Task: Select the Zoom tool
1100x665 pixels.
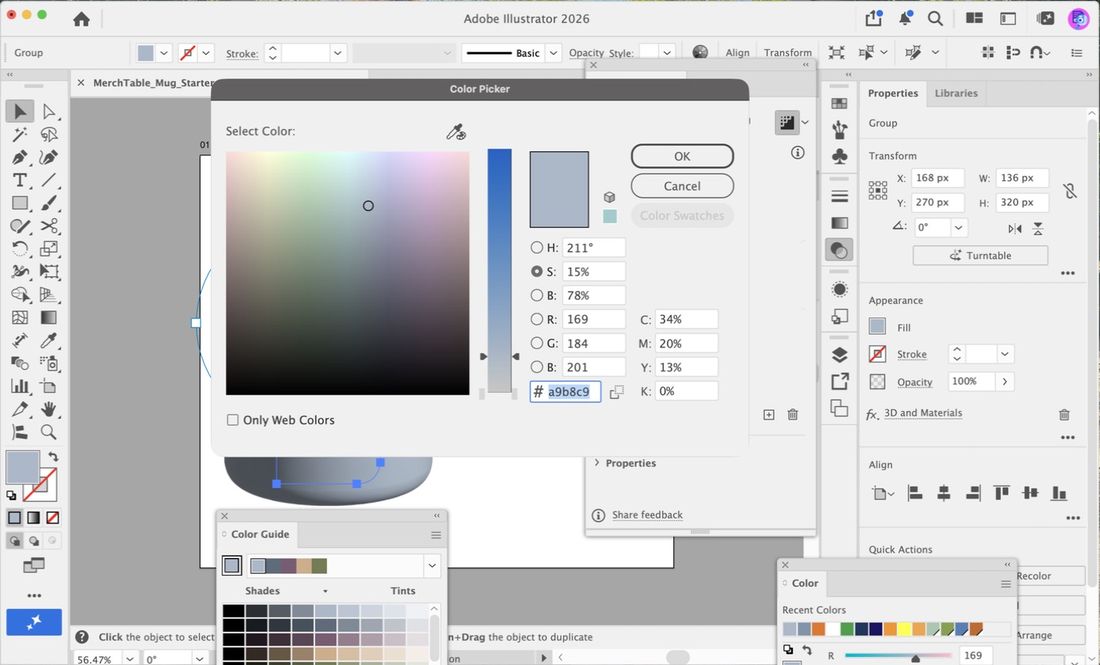Action: coord(48,432)
